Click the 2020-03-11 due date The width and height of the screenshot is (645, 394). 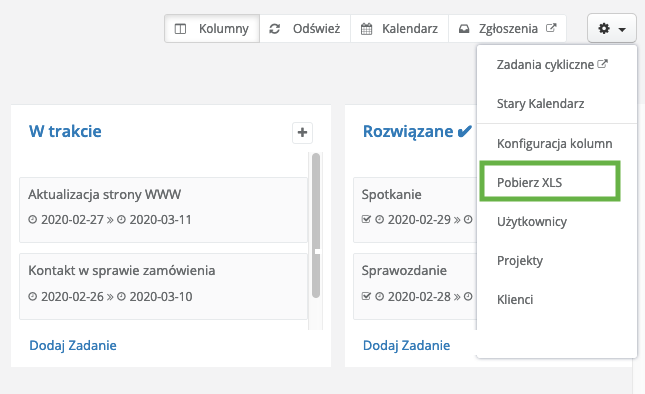[161, 220]
